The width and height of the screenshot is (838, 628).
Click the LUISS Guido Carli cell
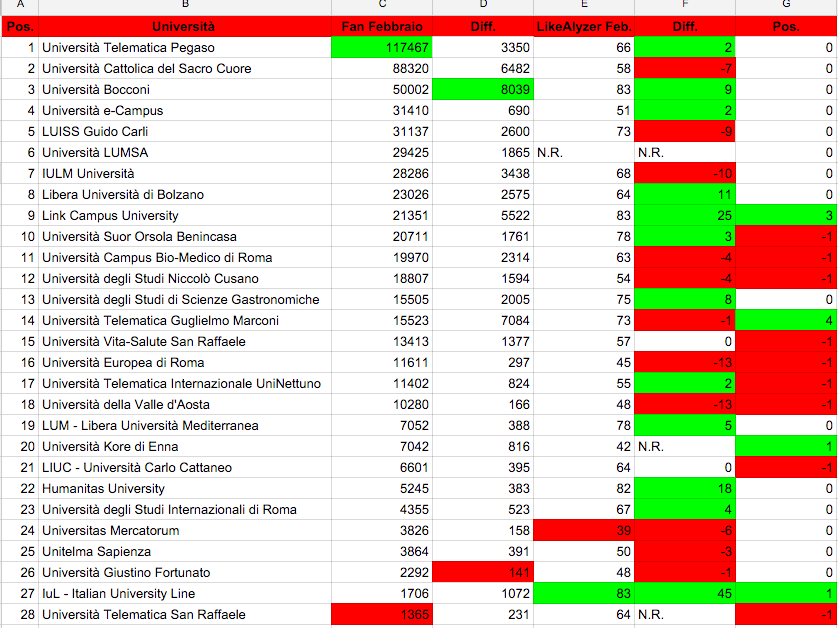coord(185,131)
